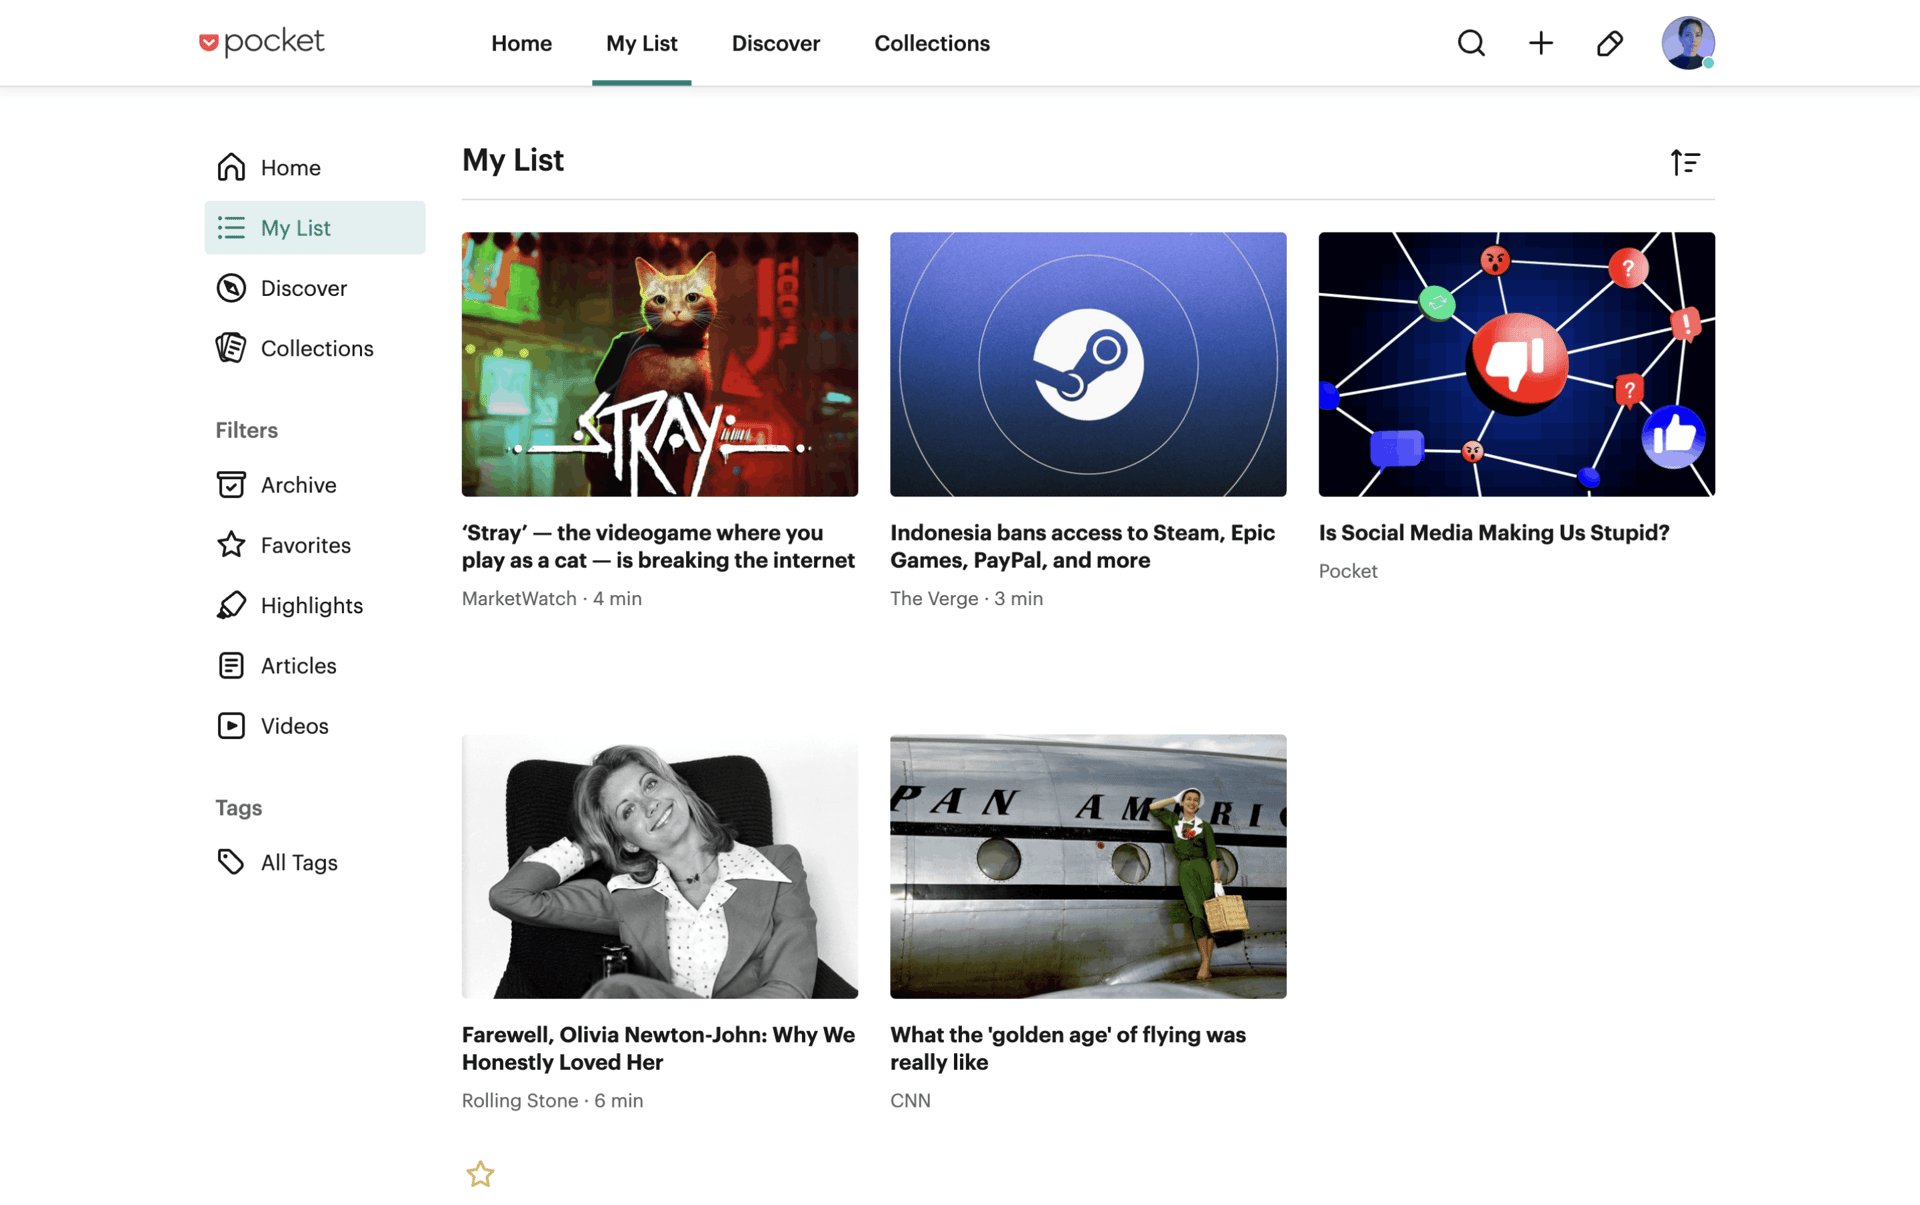Open Collections label in sidebar

coord(317,348)
